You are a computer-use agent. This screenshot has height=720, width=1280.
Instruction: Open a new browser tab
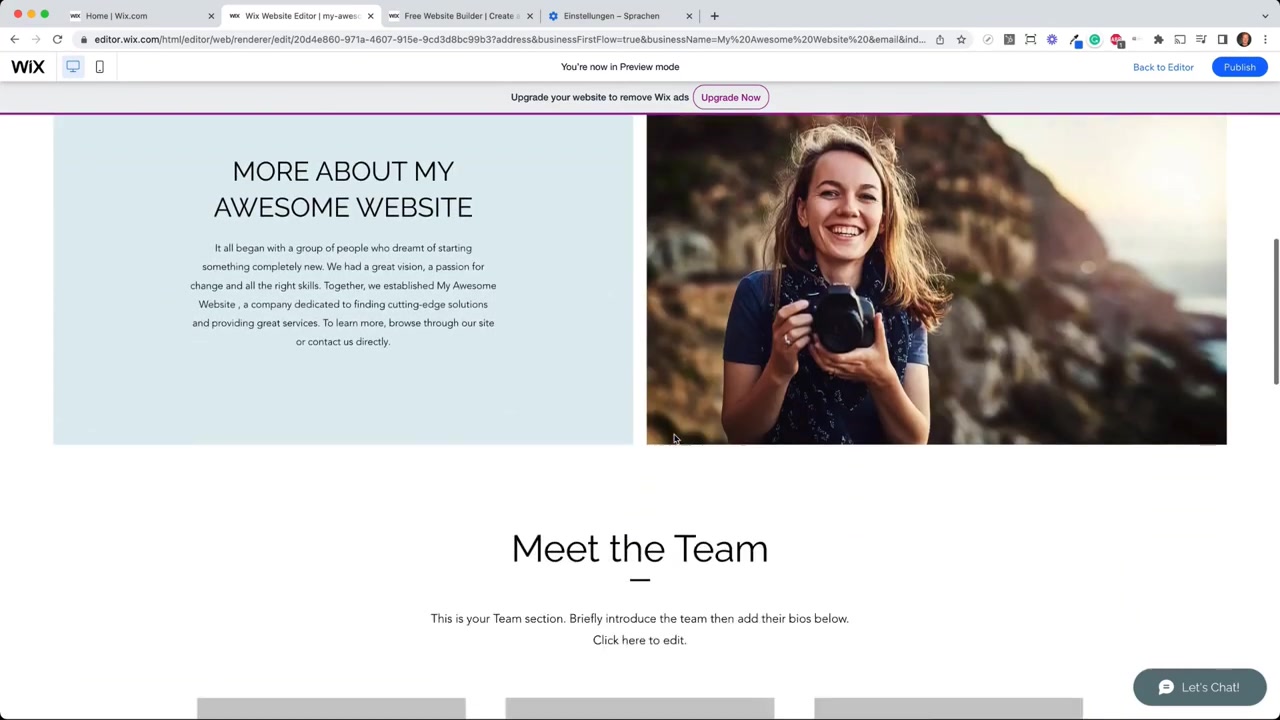[x=714, y=16]
